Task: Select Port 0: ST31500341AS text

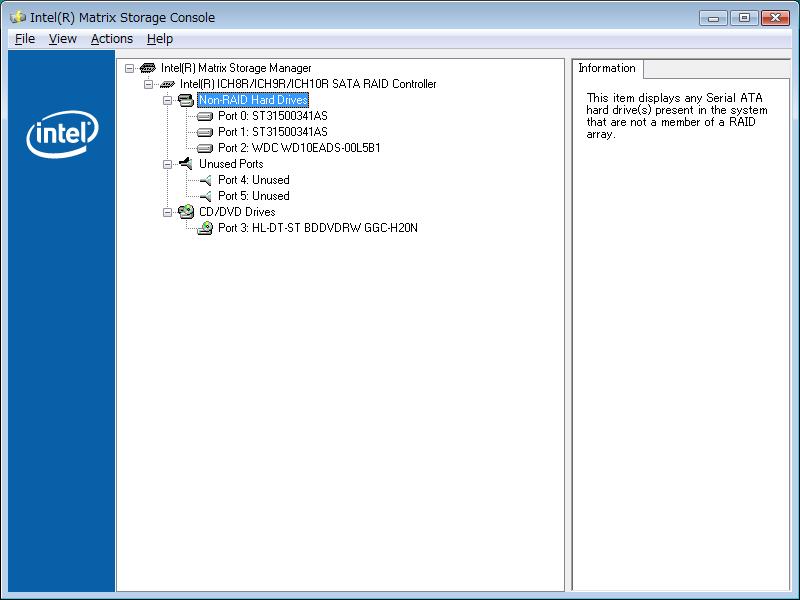Action: point(272,116)
